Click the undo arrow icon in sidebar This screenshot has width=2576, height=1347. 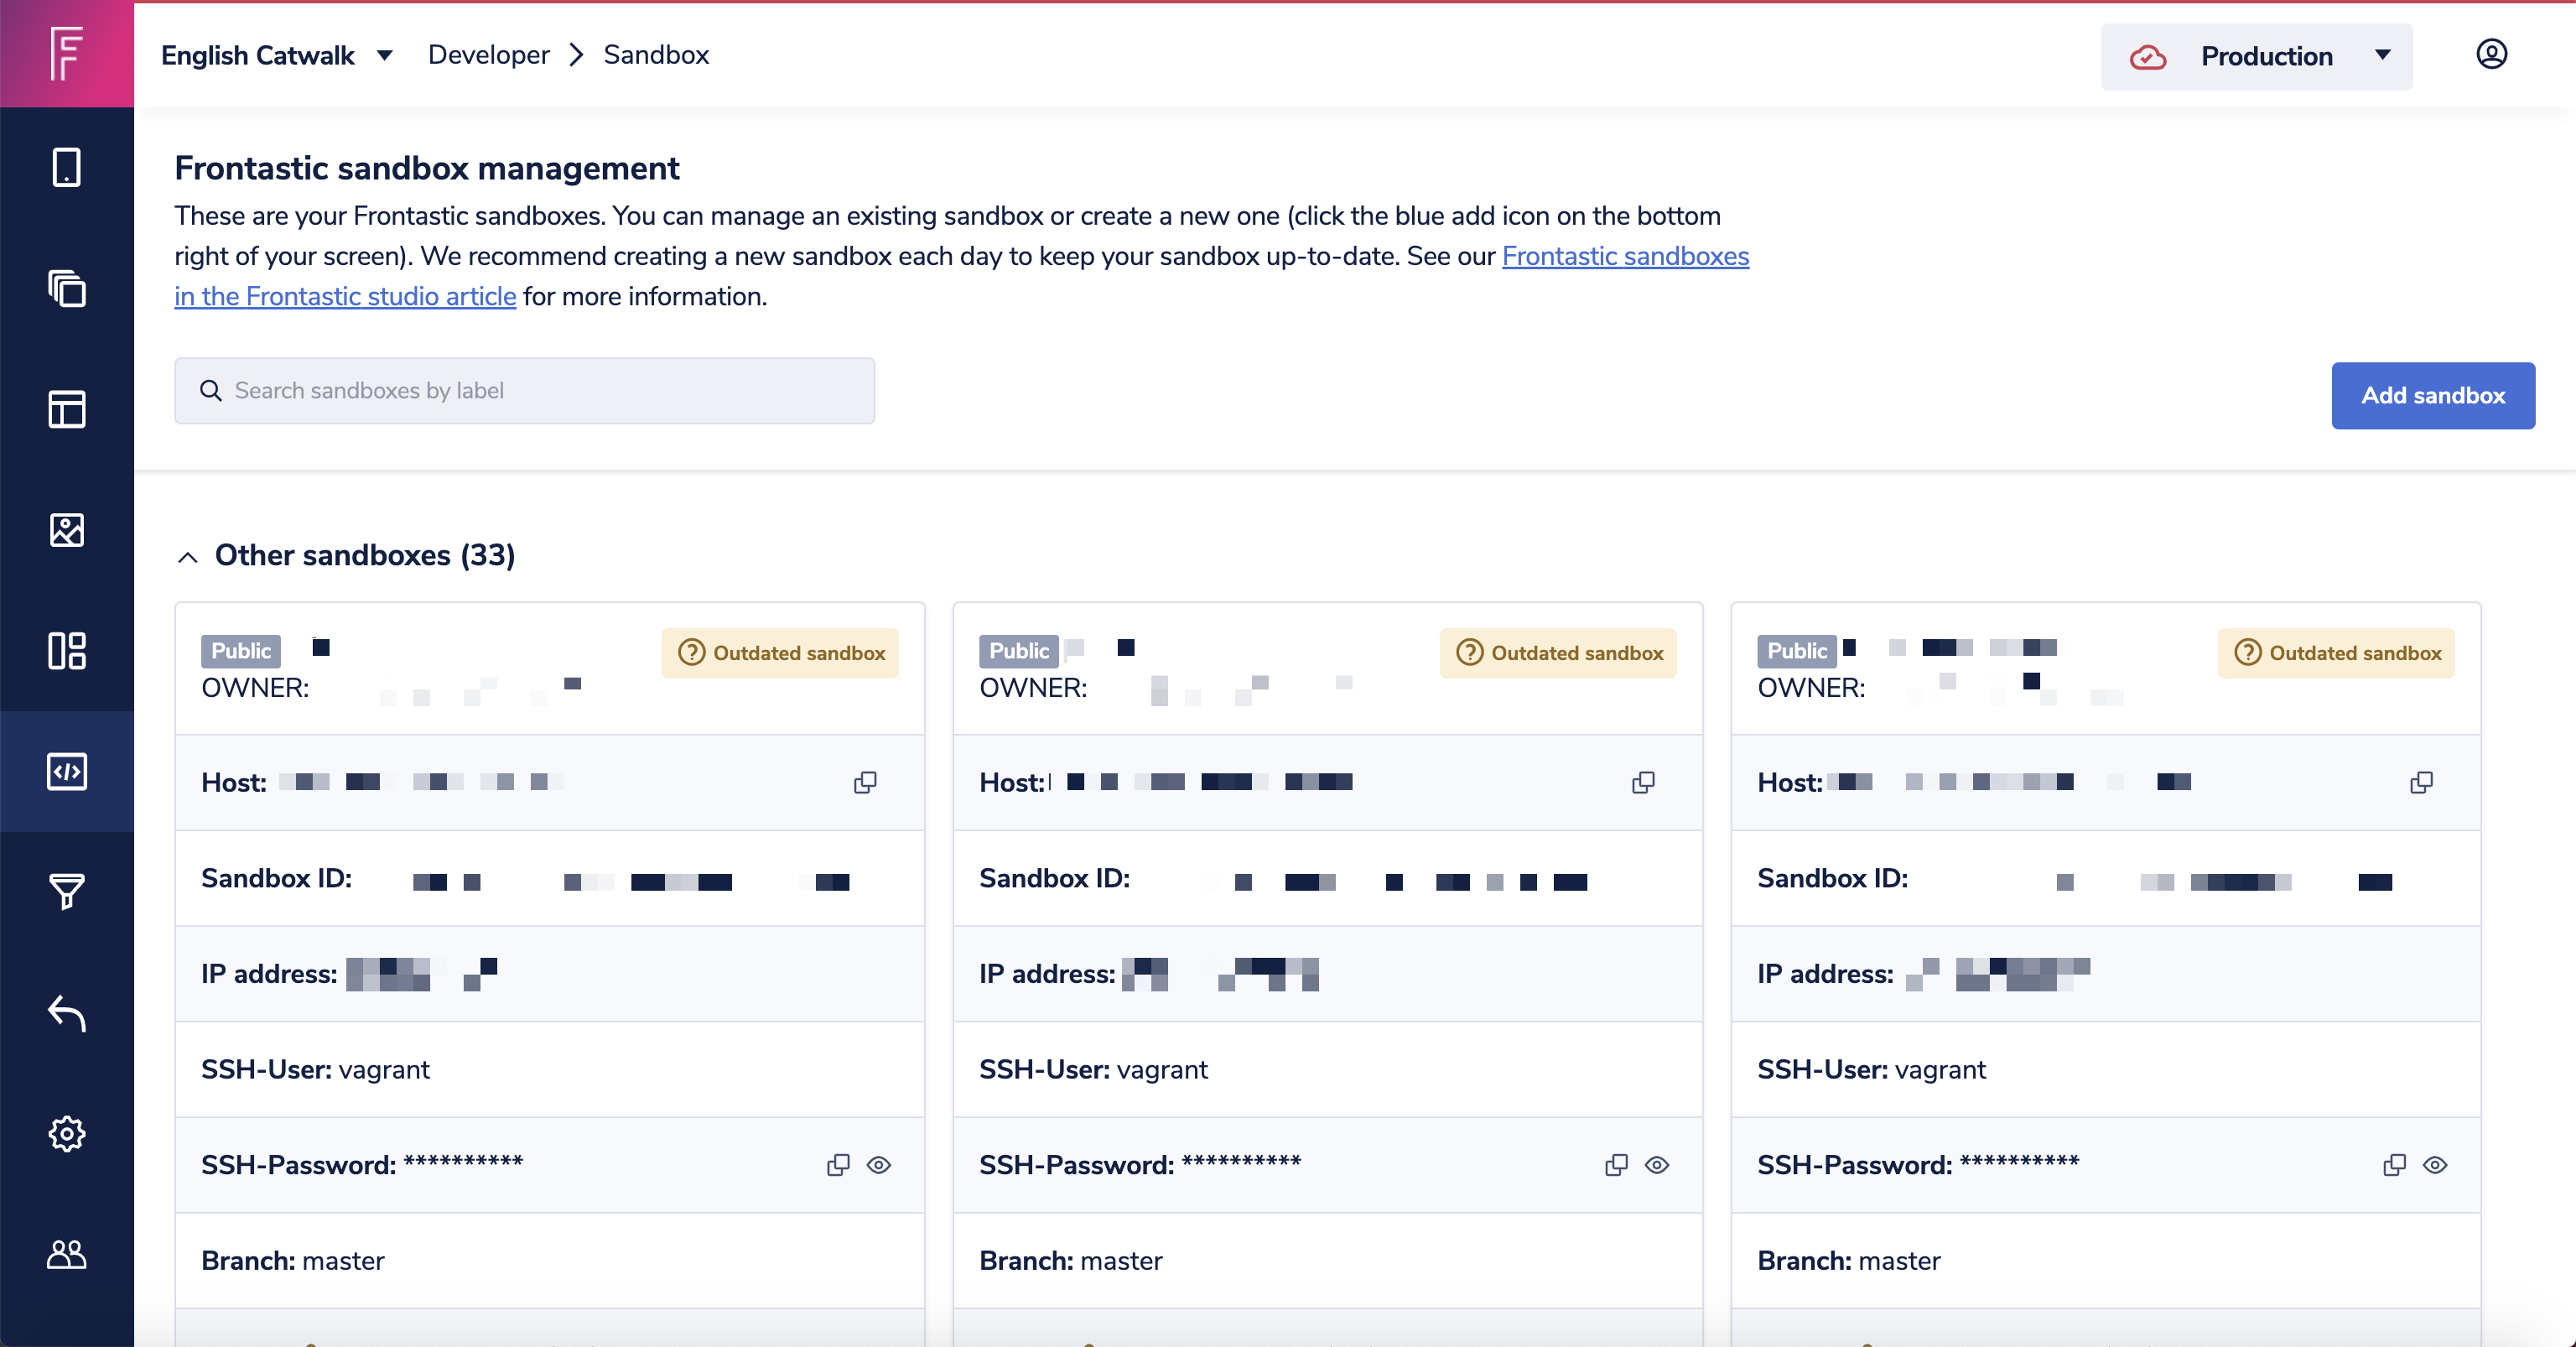pyautogui.click(x=66, y=1013)
